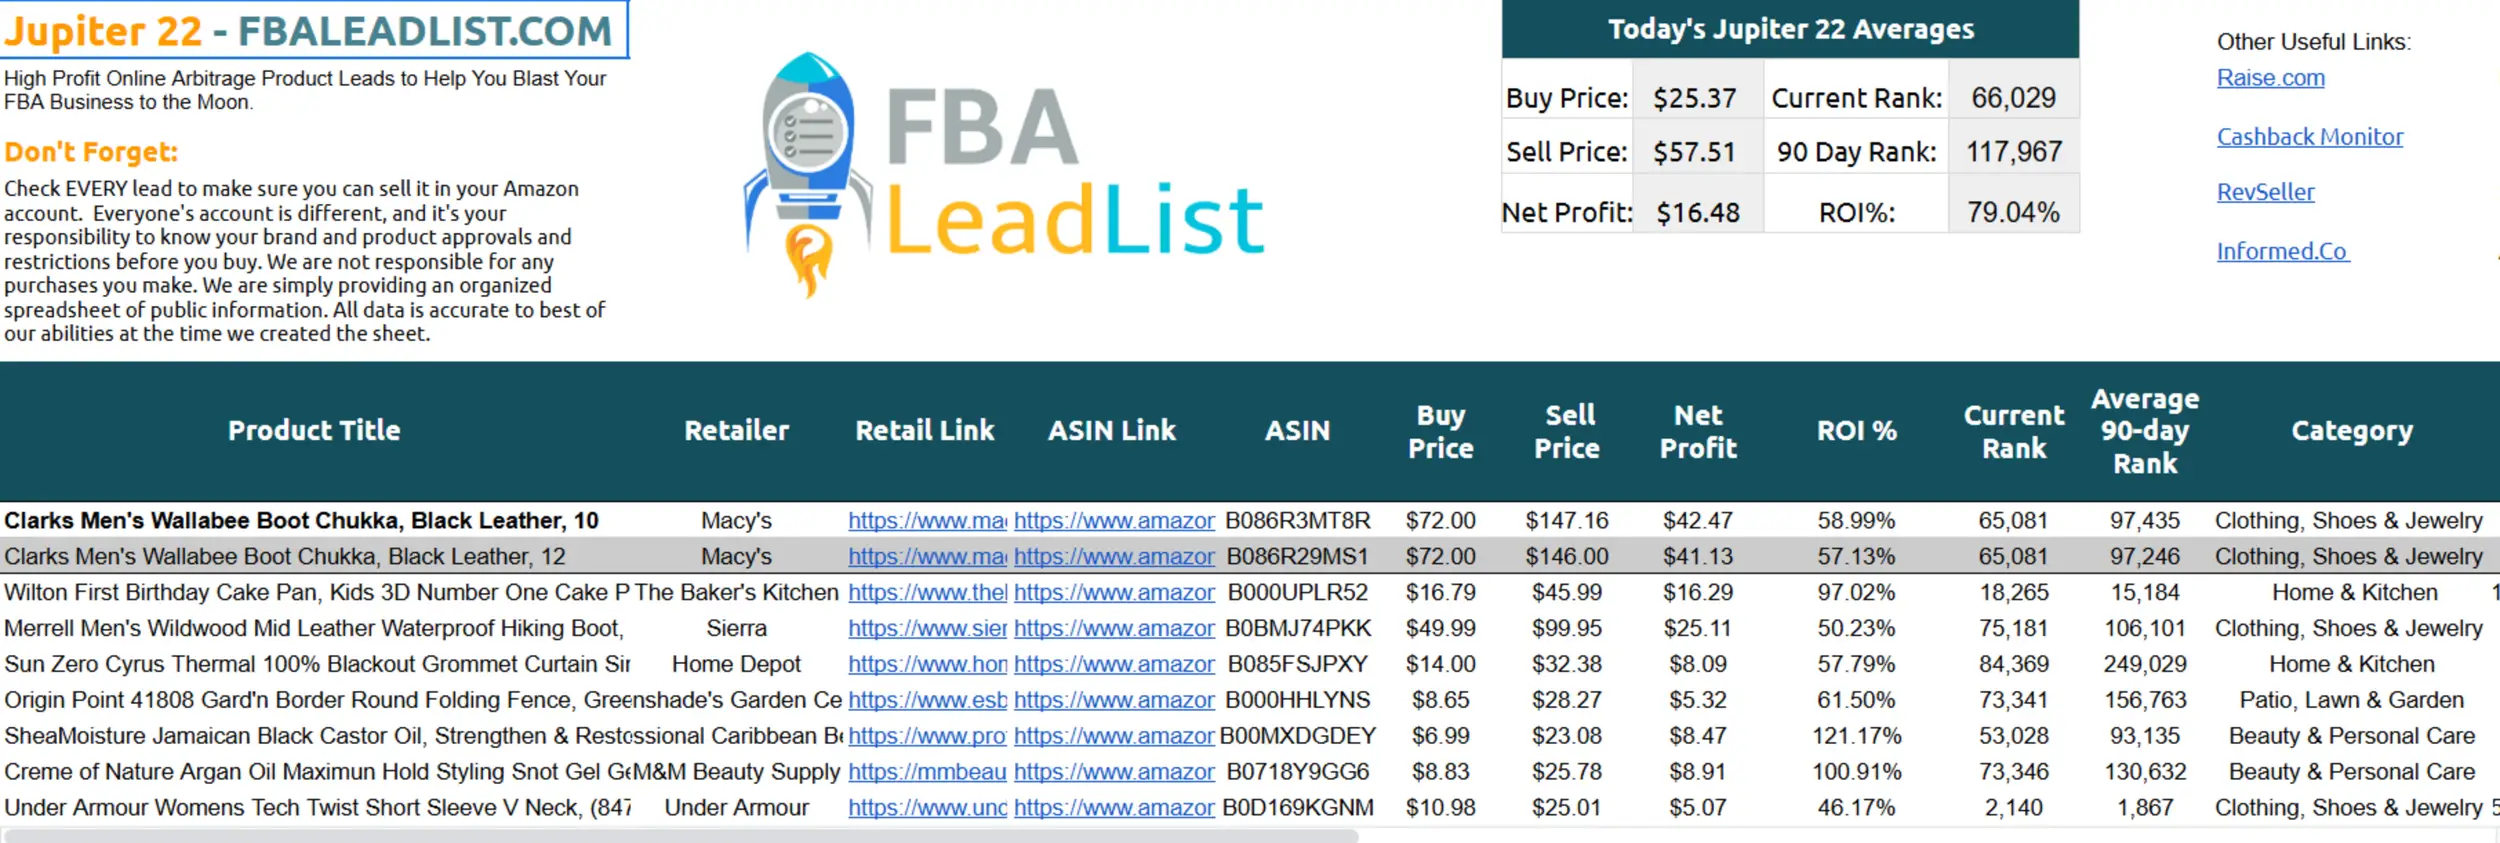The width and height of the screenshot is (2500, 843).
Task: Open Home Depot retail link for Sun Zero curtain
Action: pos(926,665)
